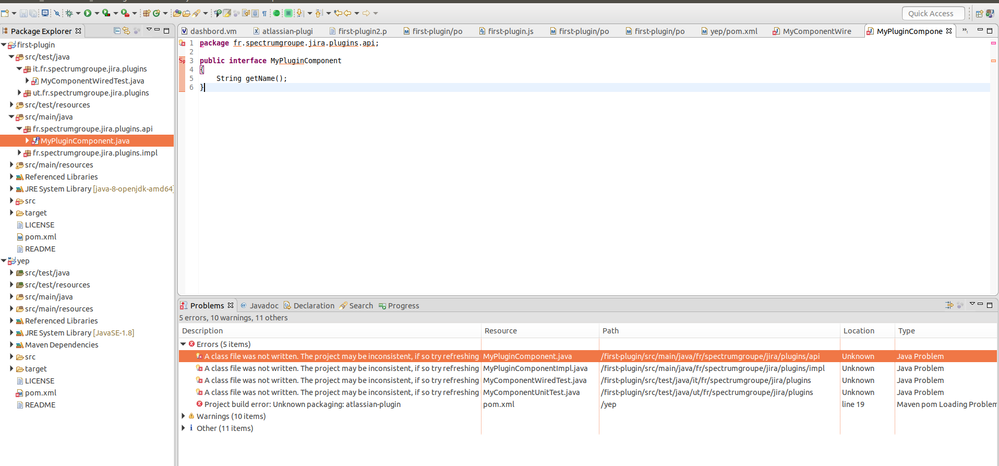The image size is (999, 466).
Task: Open the New file dropdown arrow
Action: (14, 13)
